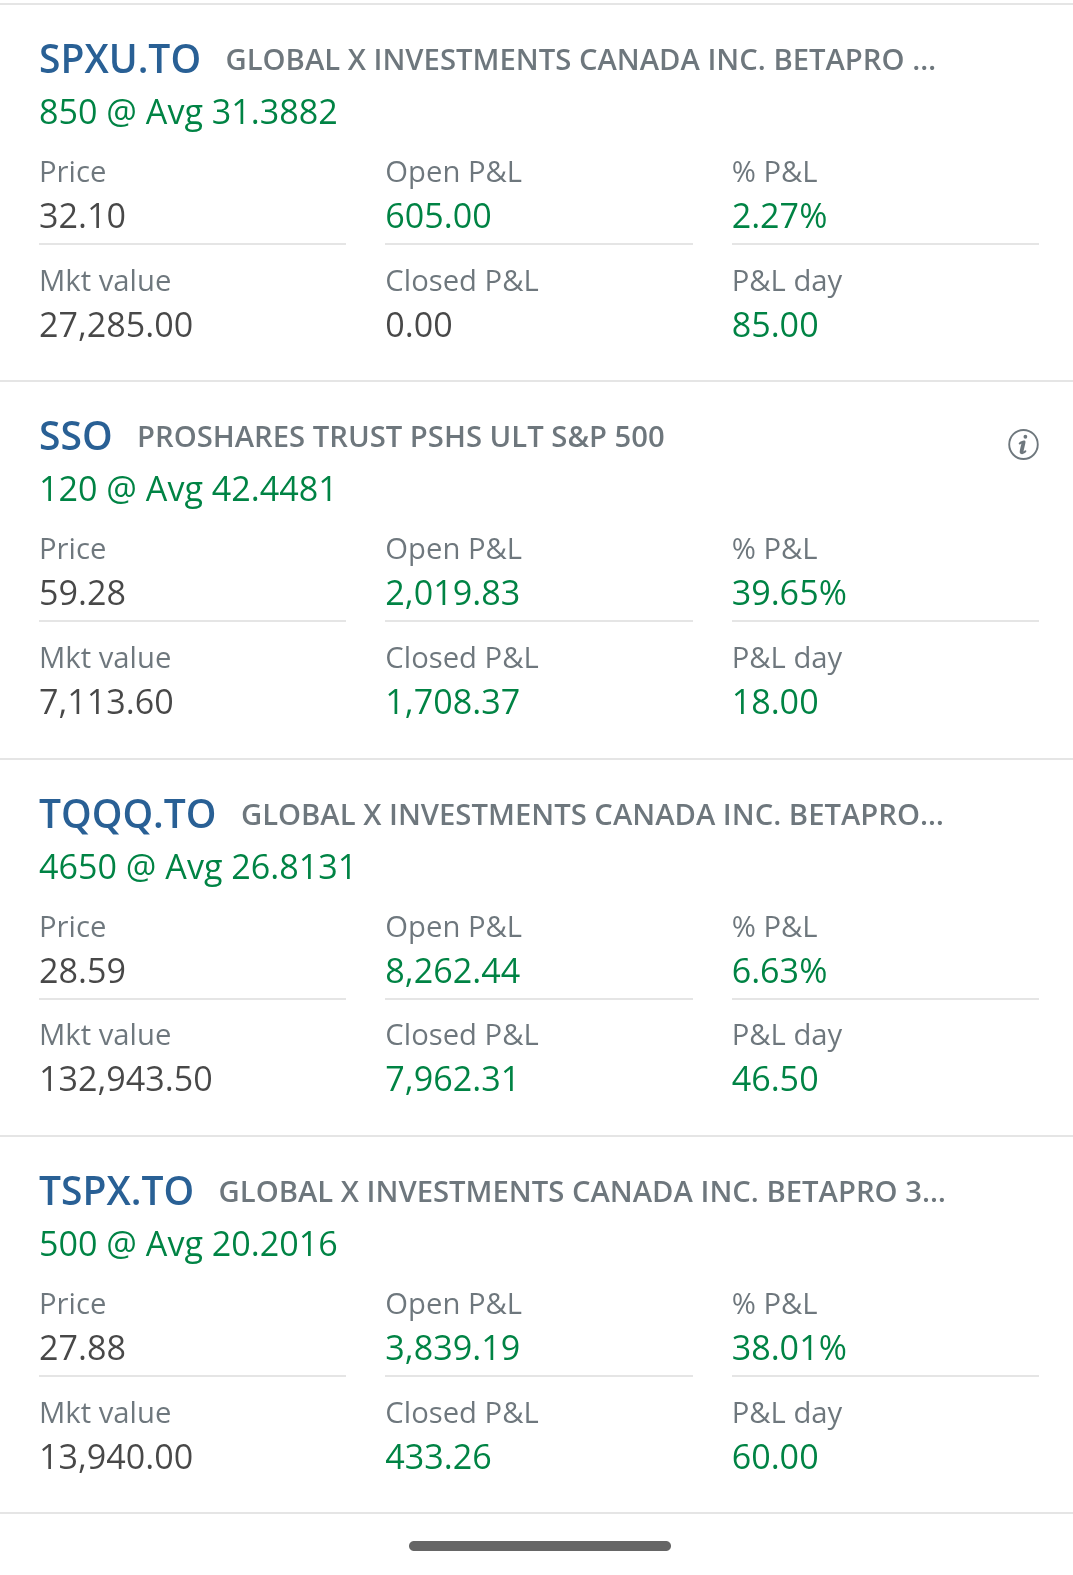Tap the SSO price 59.28
The height and width of the screenshot is (1575, 1073).
[82, 593]
